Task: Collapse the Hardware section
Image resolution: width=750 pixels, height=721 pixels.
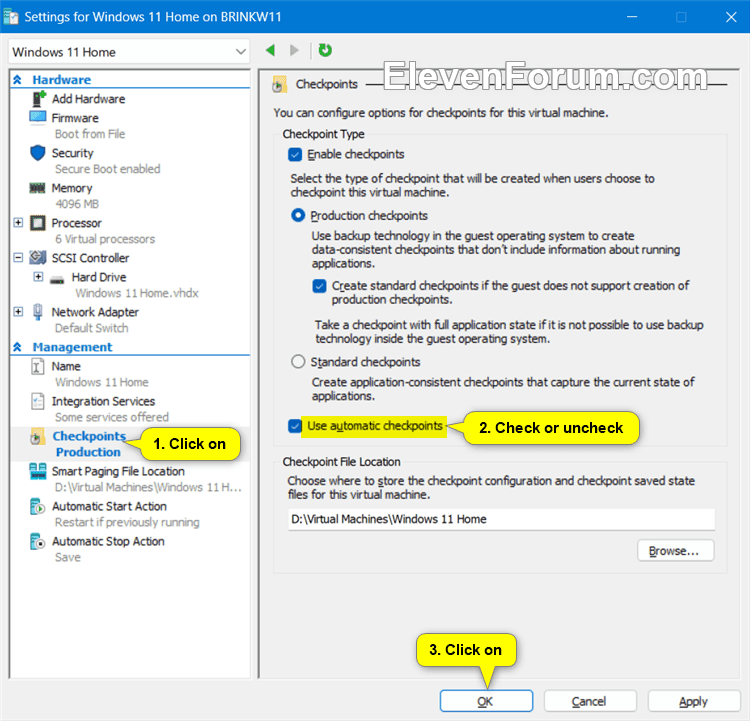Action: 17,79
